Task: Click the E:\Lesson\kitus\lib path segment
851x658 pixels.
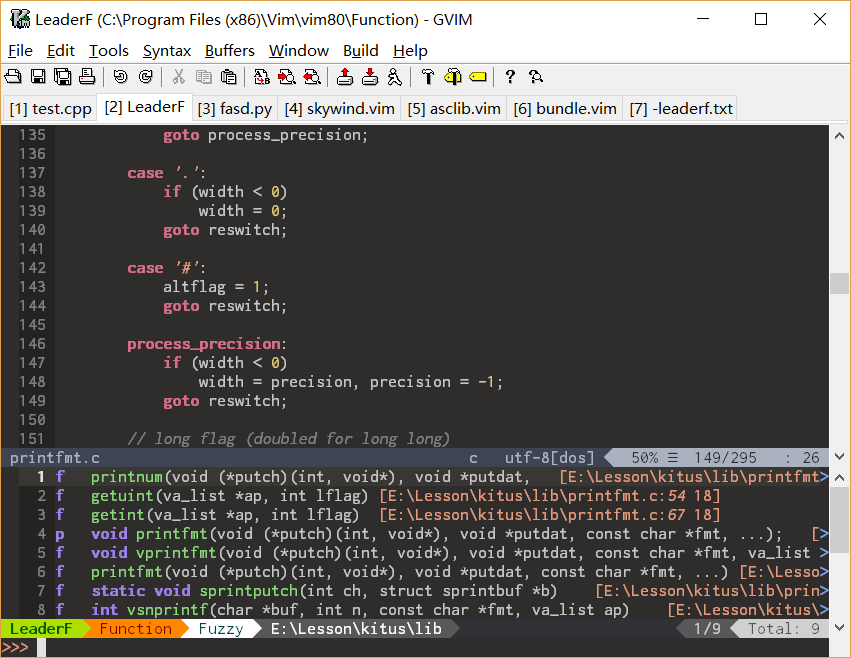Action: click(x=357, y=629)
